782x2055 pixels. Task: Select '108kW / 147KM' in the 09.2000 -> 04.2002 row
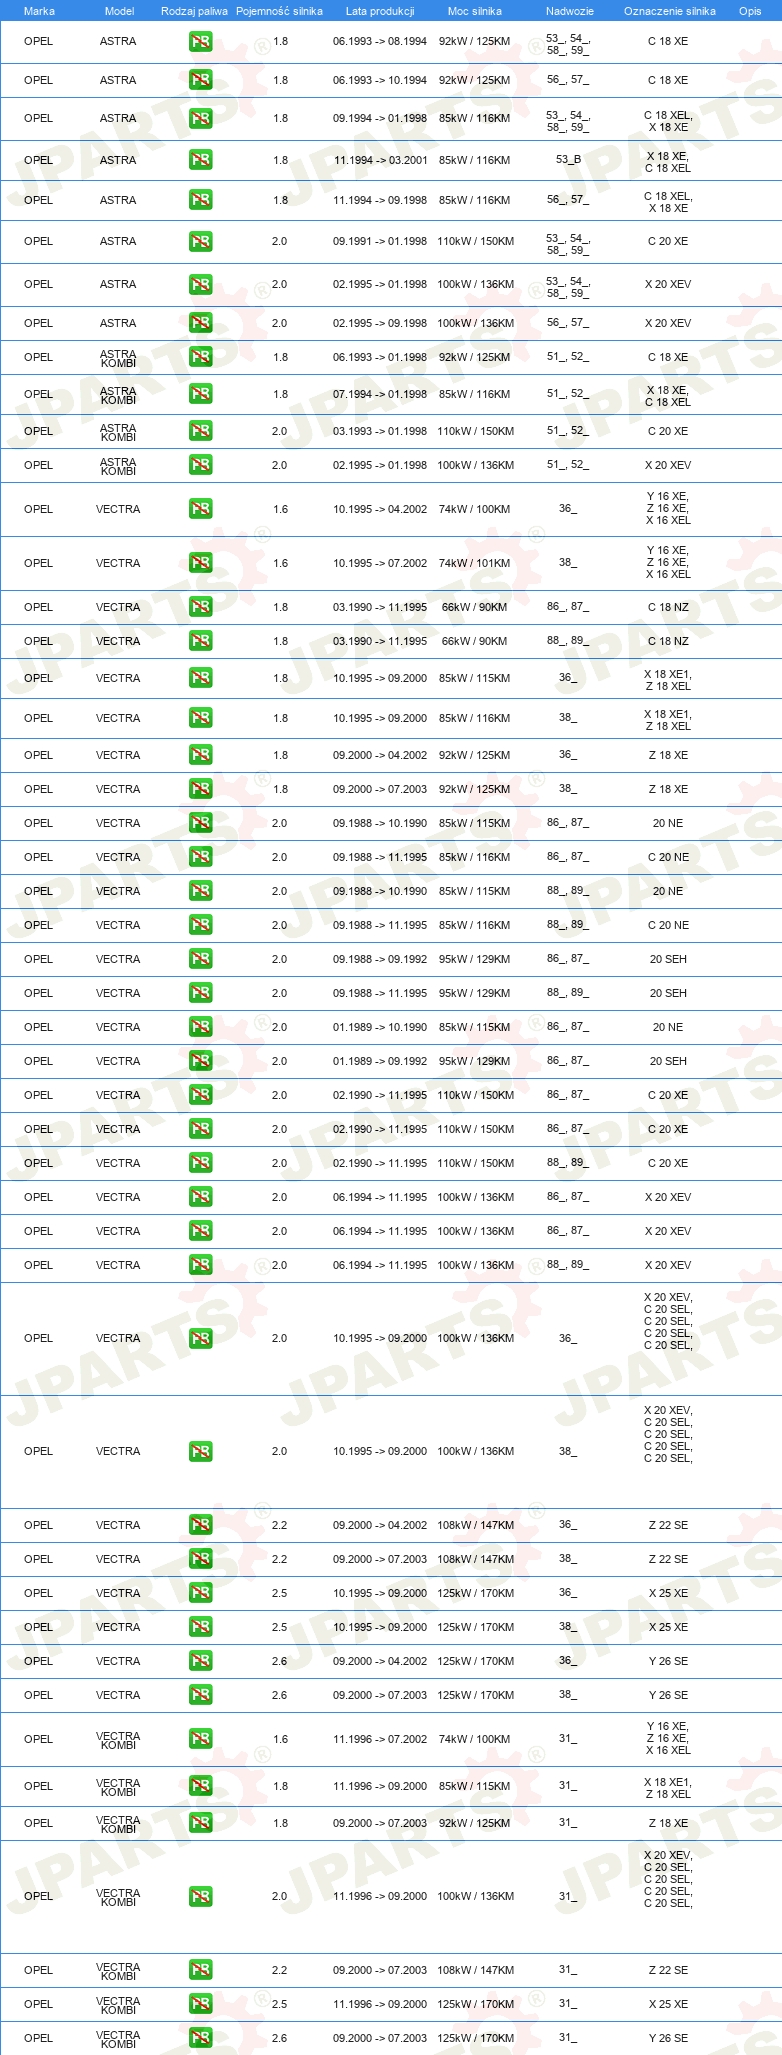pos(476,1525)
